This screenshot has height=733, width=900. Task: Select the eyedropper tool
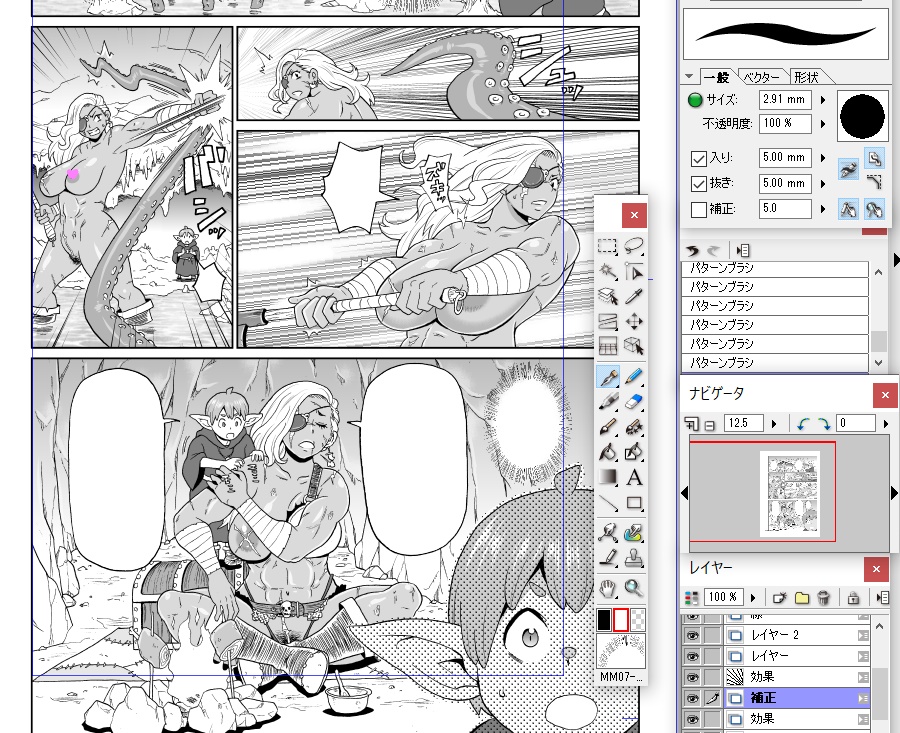click(x=634, y=296)
